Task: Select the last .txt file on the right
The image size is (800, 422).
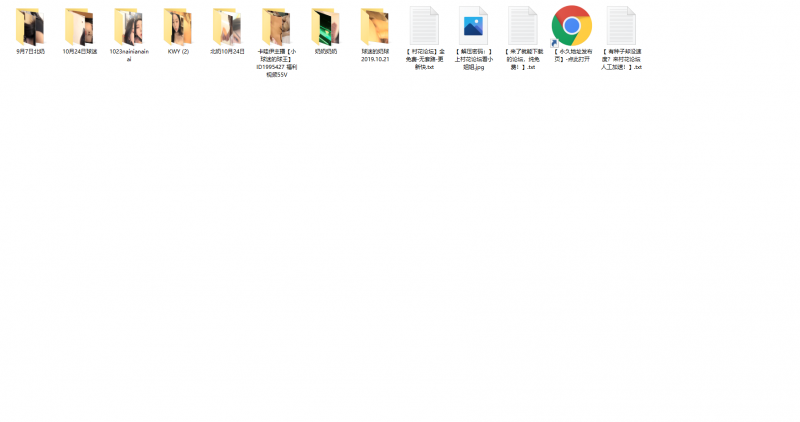Action: [x=621, y=26]
